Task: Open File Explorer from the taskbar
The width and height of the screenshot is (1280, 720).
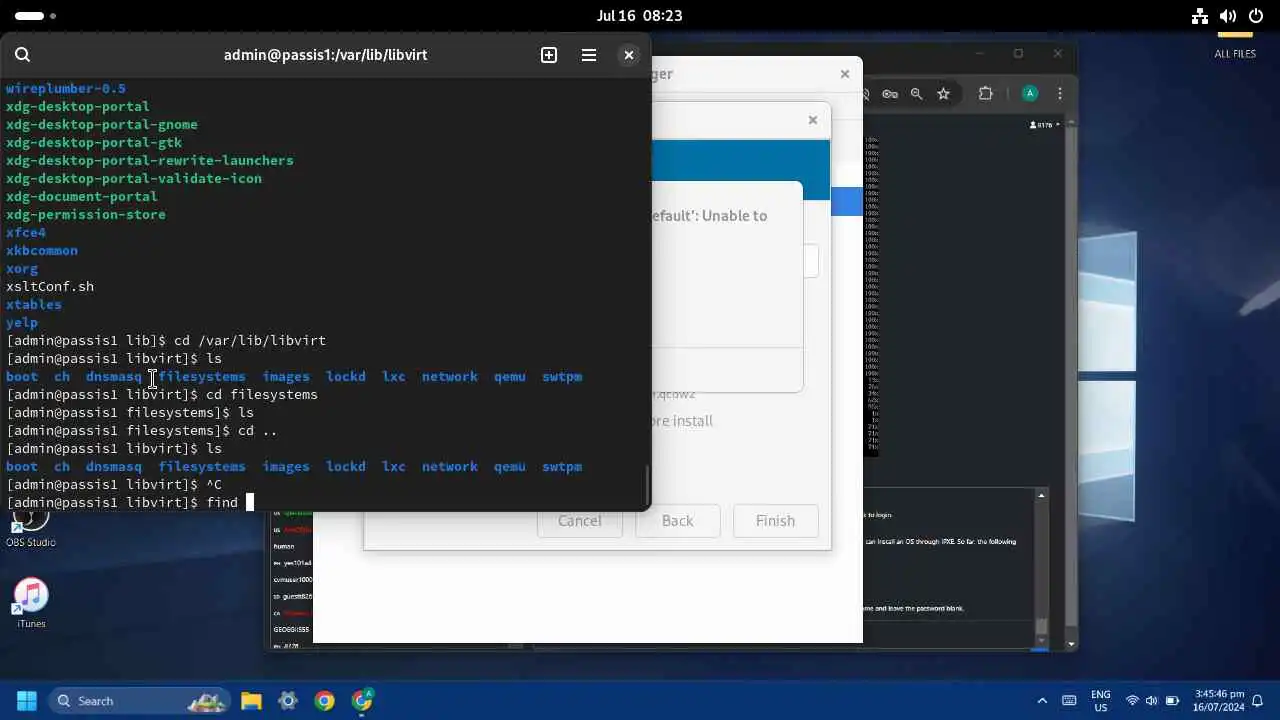Action: (251, 701)
